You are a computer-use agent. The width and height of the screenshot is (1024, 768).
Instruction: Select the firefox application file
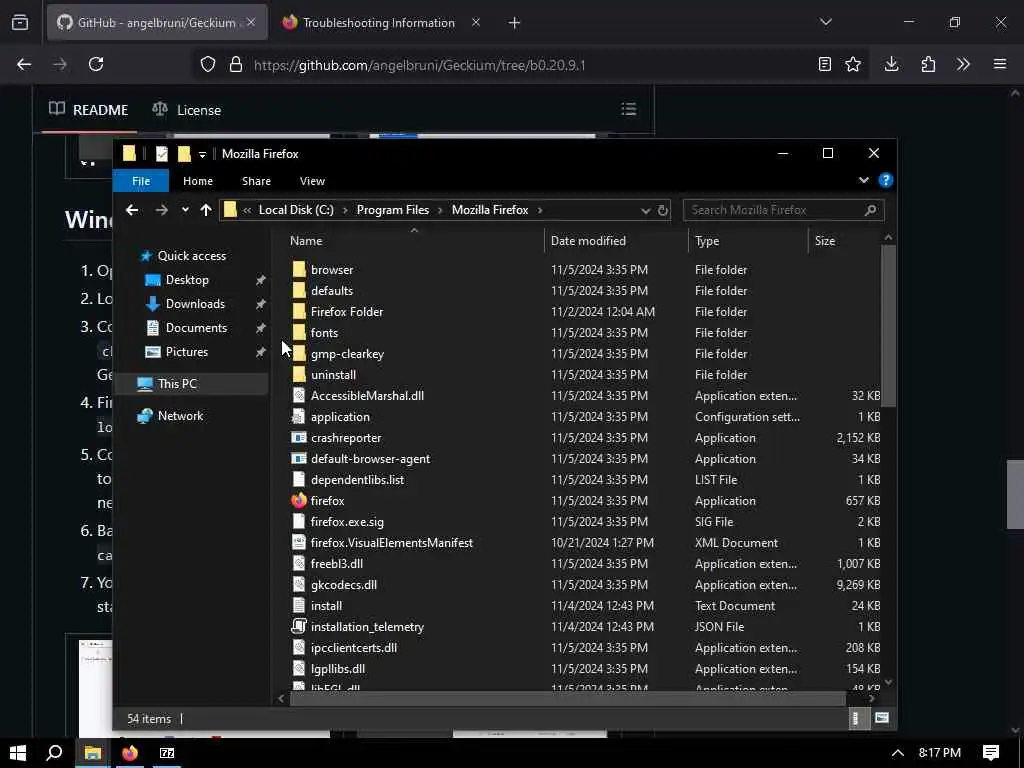327,501
